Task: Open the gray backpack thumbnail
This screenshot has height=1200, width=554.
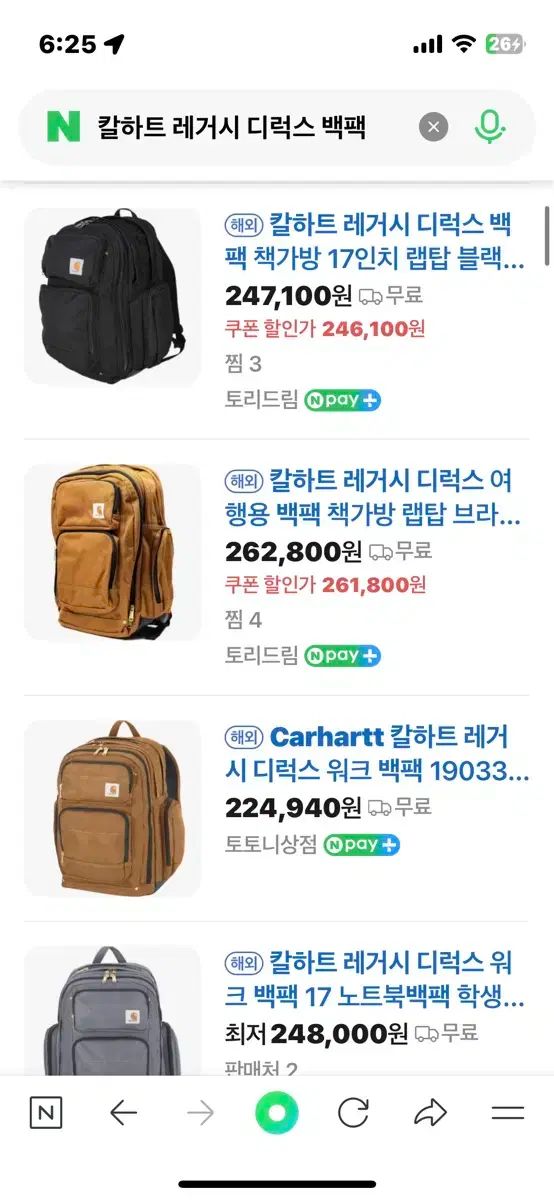Action: 112,1010
